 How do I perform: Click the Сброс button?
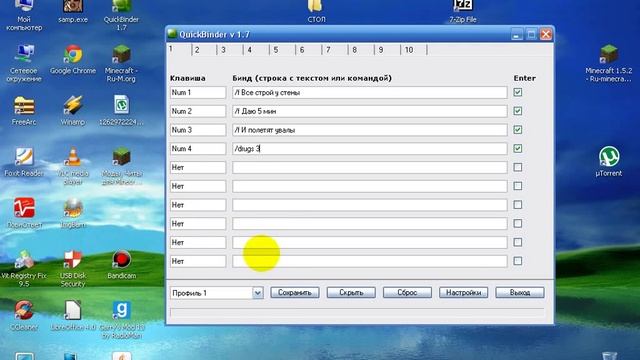click(x=407, y=293)
